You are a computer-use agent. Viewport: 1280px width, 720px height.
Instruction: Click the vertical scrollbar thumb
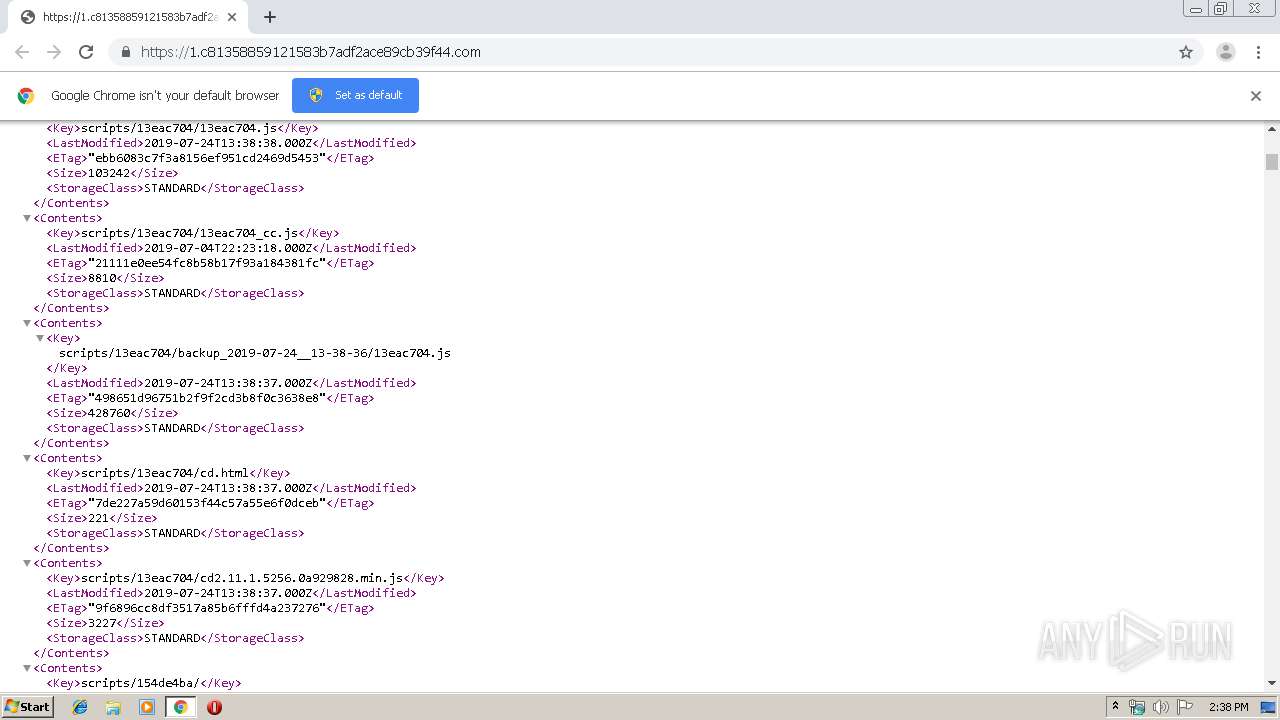click(x=1272, y=162)
